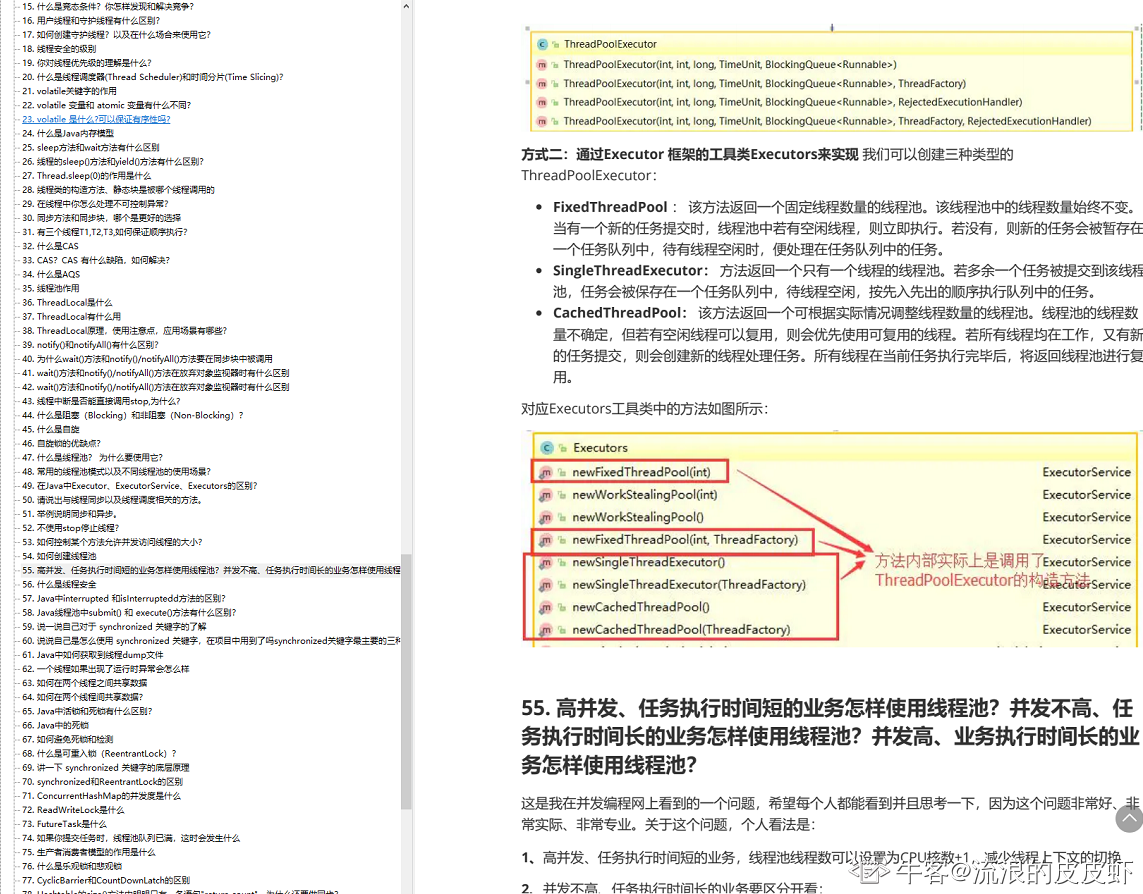Go to outline item 66 Java中的死锁

coord(55,725)
